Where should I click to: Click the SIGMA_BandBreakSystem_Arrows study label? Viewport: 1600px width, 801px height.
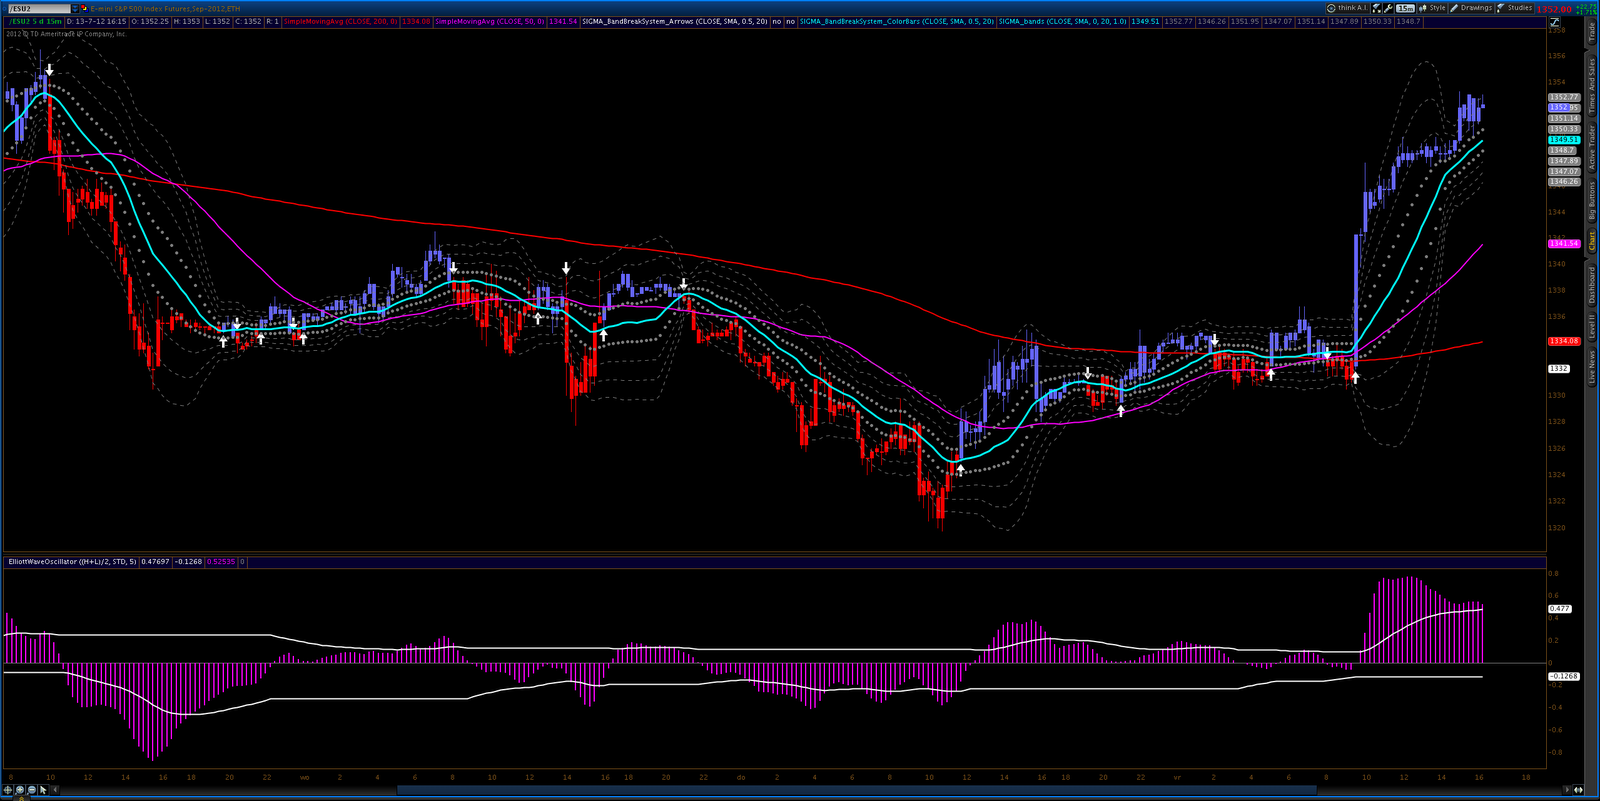tap(675, 21)
